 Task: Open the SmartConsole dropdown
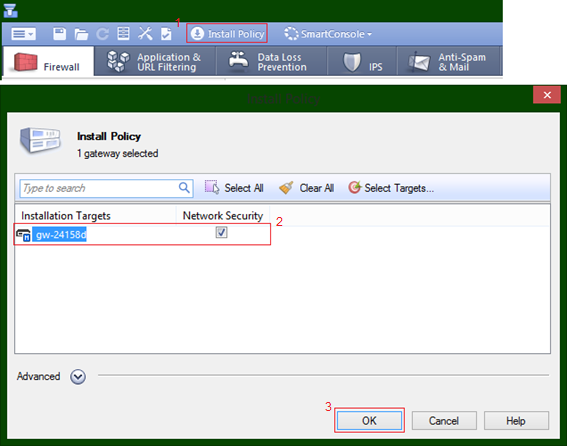tap(328, 34)
